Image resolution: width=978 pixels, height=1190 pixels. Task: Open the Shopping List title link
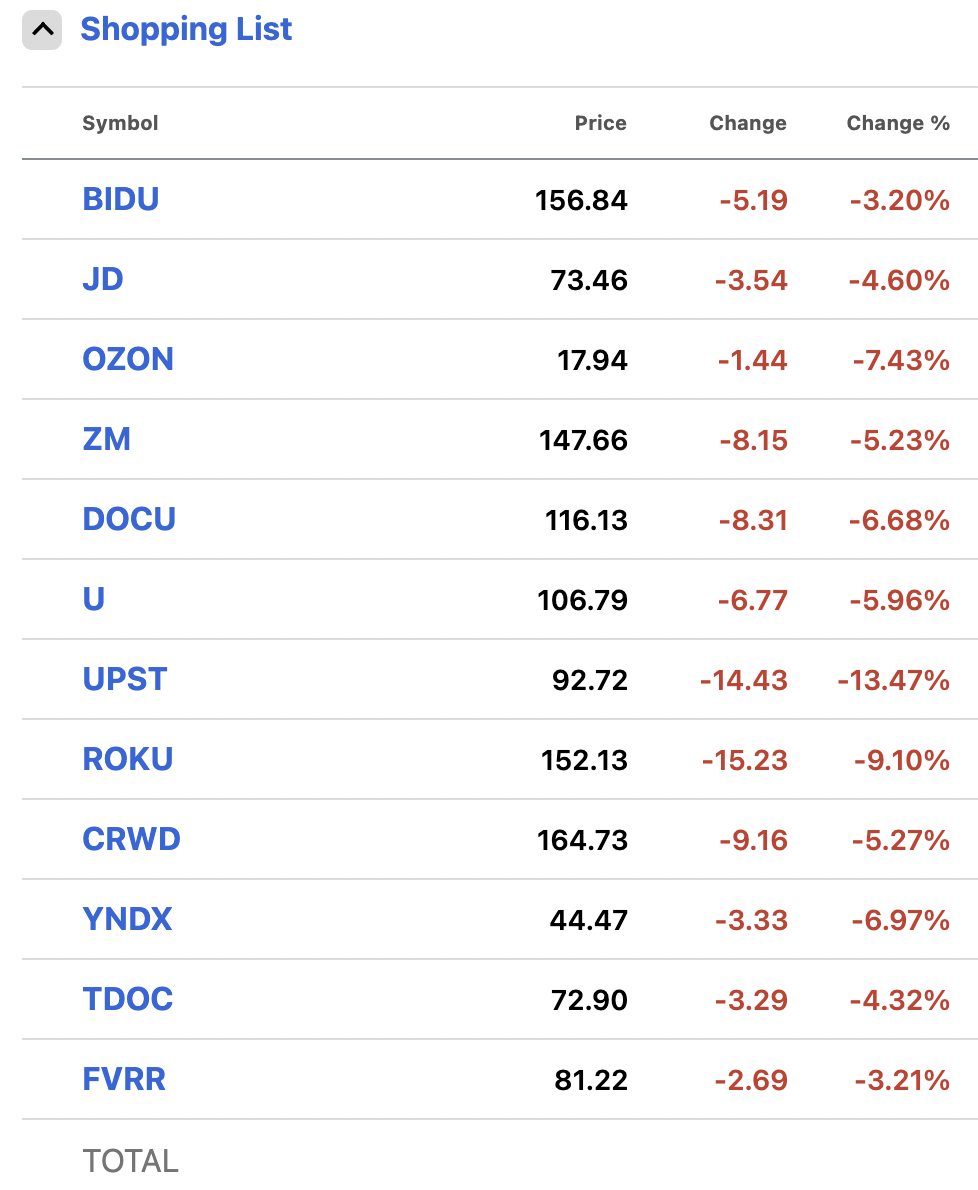pyautogui.click(x=186, y=30)
